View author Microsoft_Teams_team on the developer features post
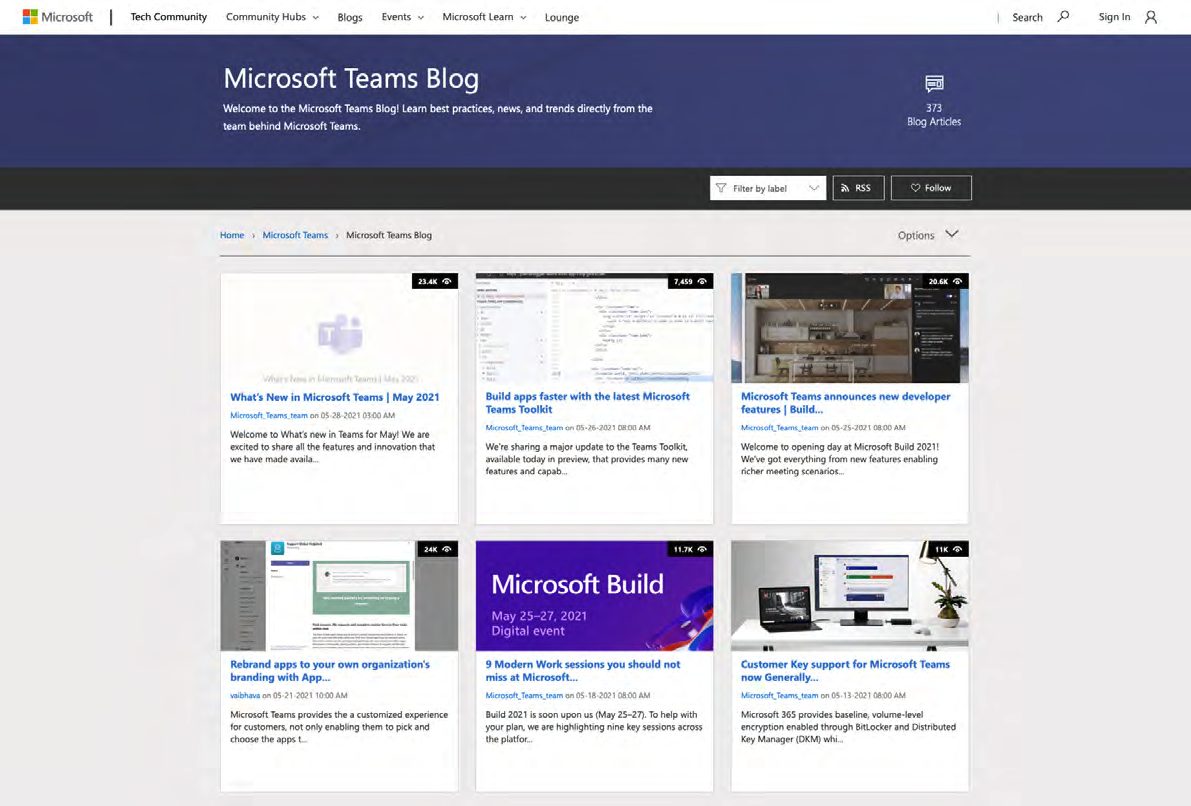This screenshot has height=806, width=1191. (x=779, y=428)
